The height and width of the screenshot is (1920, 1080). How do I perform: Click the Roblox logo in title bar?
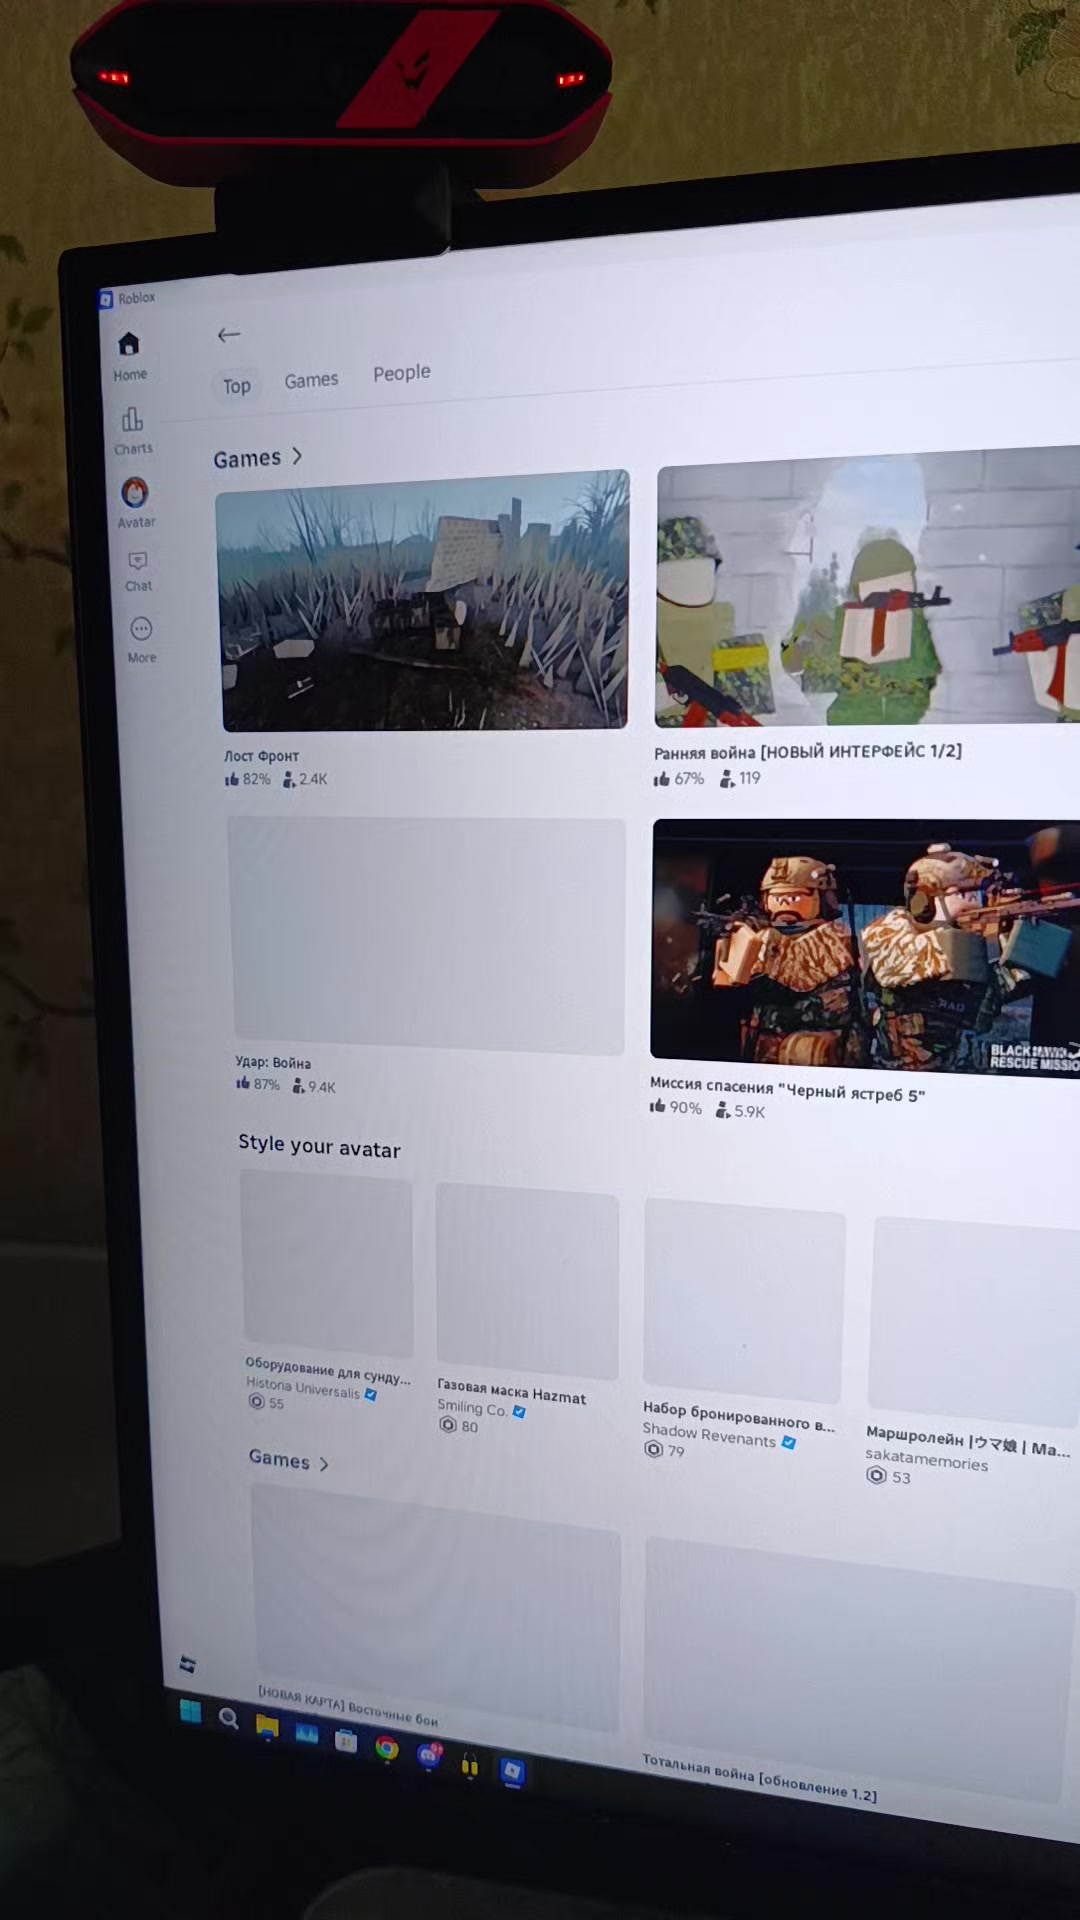click(x=106, y=299)
